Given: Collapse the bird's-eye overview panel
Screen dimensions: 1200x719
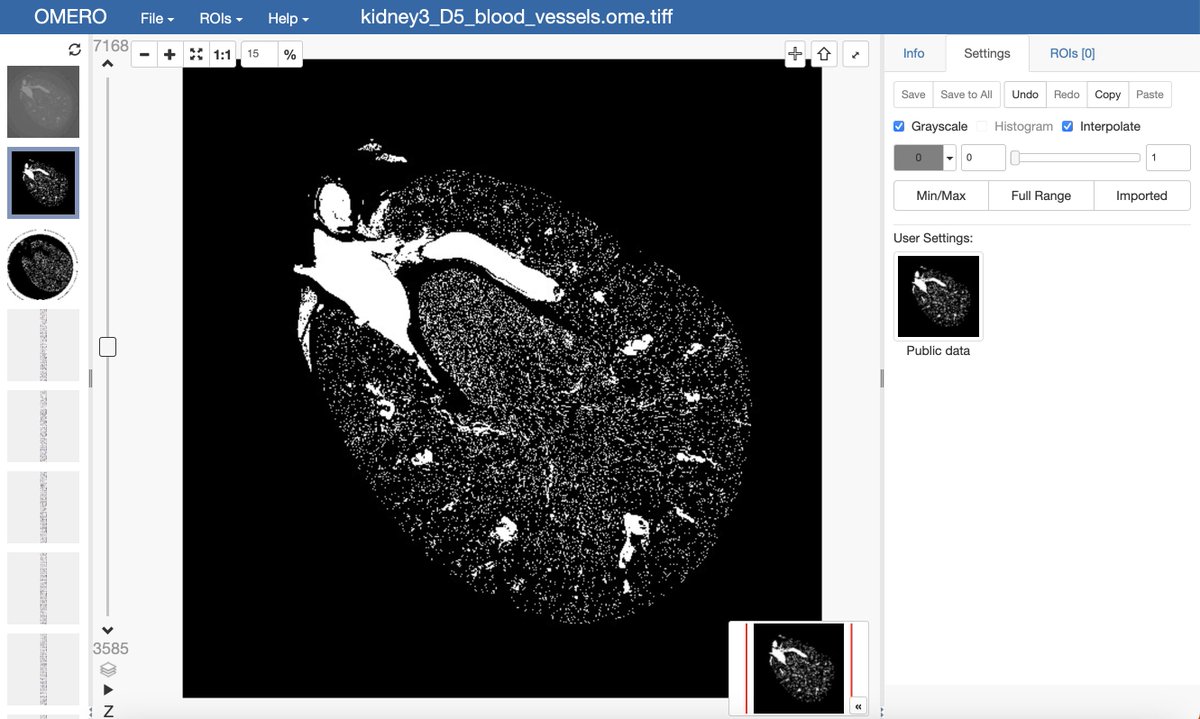Looking at the screenshot, I should tap(858, 706).
